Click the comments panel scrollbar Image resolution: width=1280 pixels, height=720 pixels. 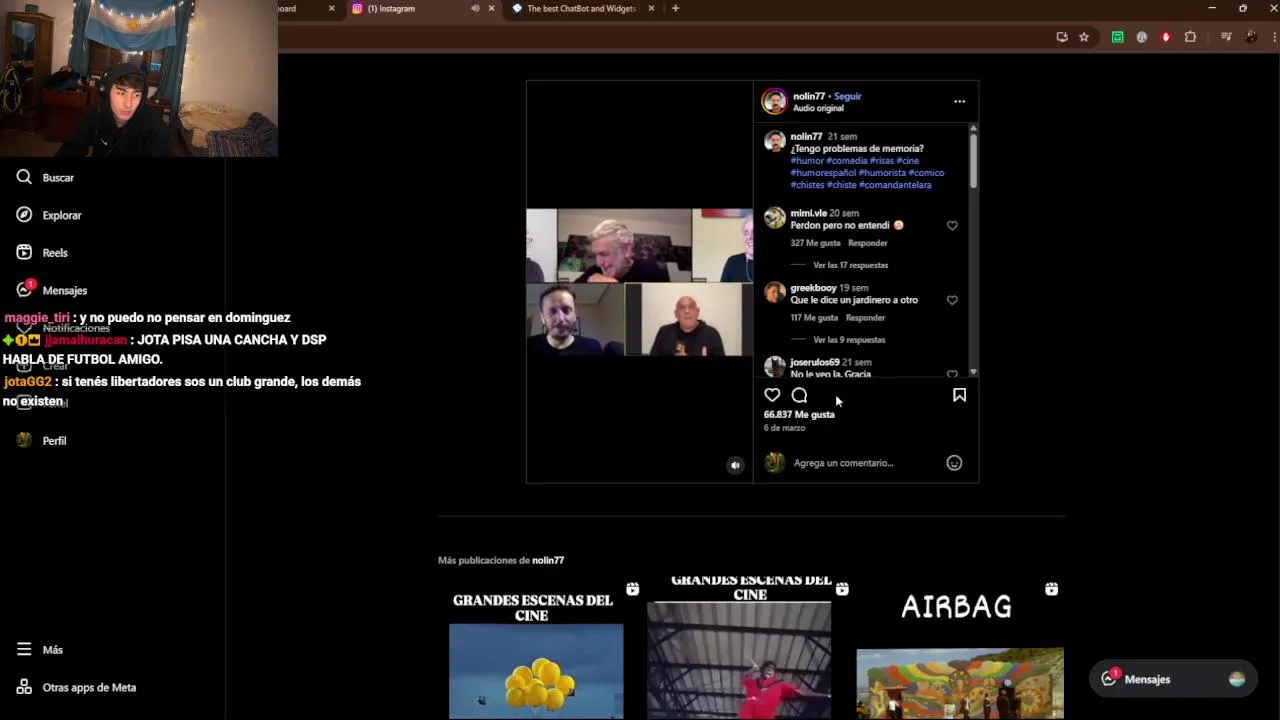973,160
